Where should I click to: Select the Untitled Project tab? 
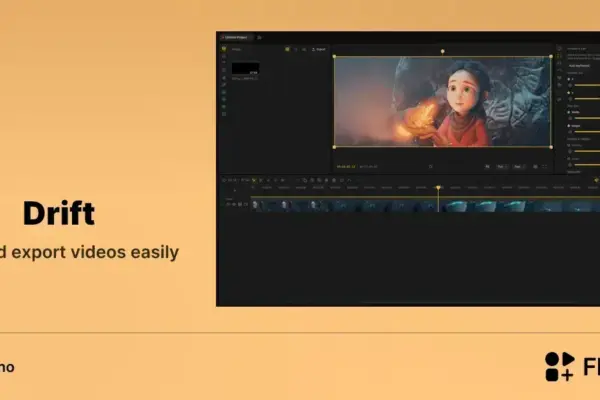[236, 38]
